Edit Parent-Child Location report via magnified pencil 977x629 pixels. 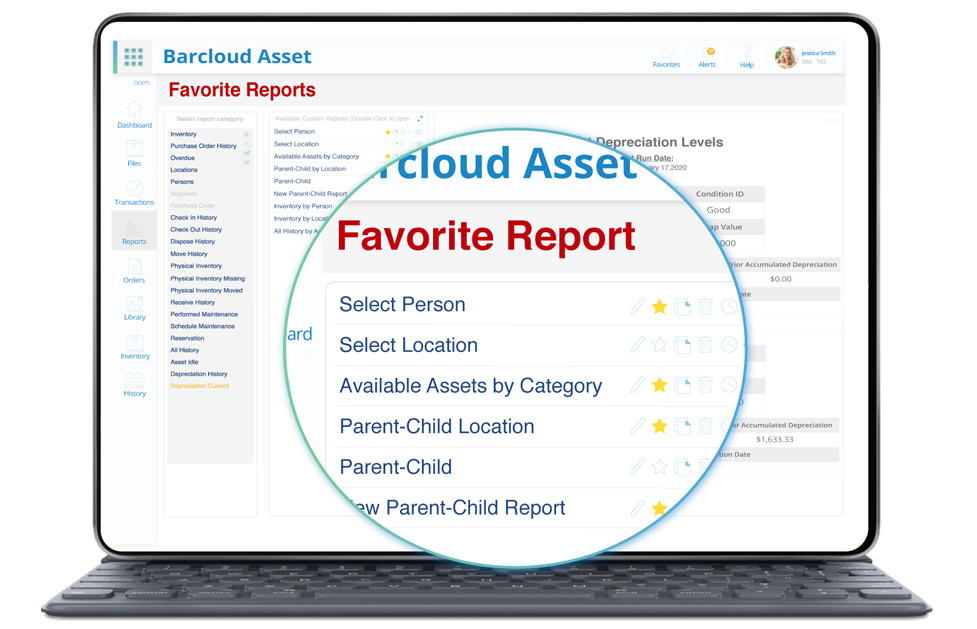click(637, 426)
